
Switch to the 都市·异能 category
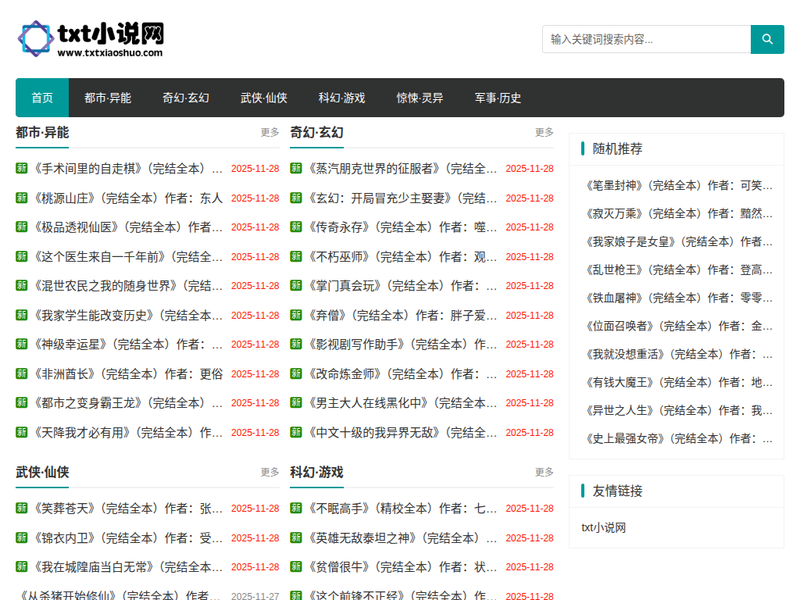pos(107,98)
